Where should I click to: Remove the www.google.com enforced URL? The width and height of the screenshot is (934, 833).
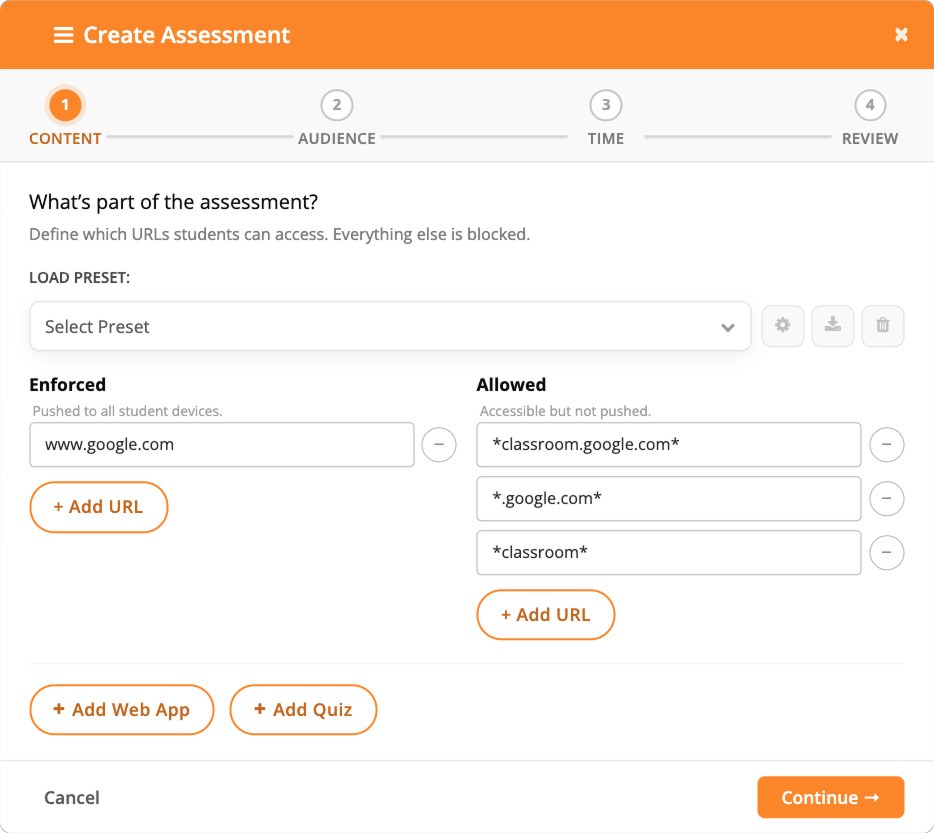click(439, 445)
